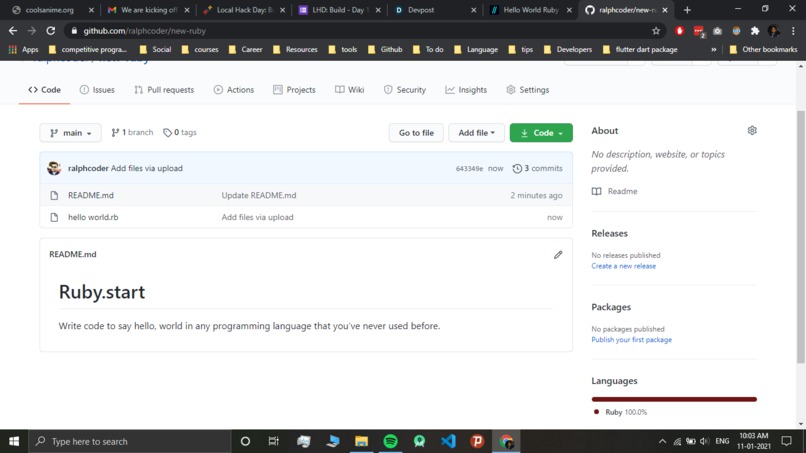Image resolution: width=806 pixels, height=453 pixels.
Task: Click the red ad blocker extension icon
Action: (680, 31)
